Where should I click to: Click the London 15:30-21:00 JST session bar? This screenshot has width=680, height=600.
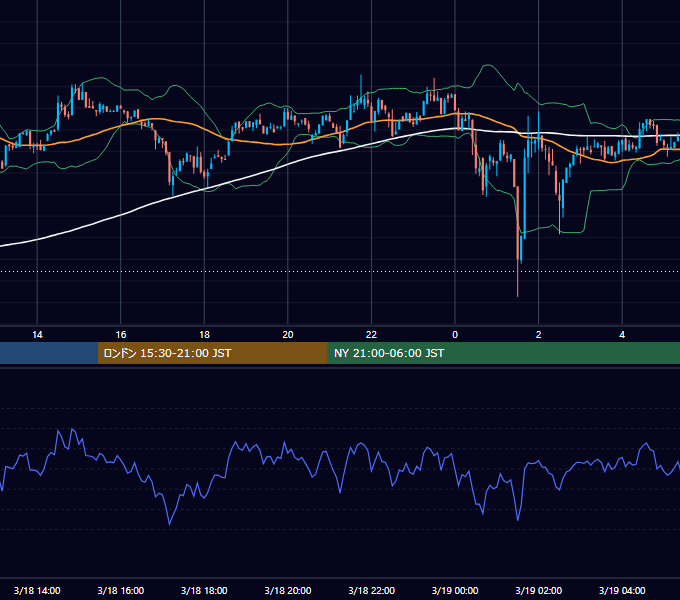coord(212,353)
